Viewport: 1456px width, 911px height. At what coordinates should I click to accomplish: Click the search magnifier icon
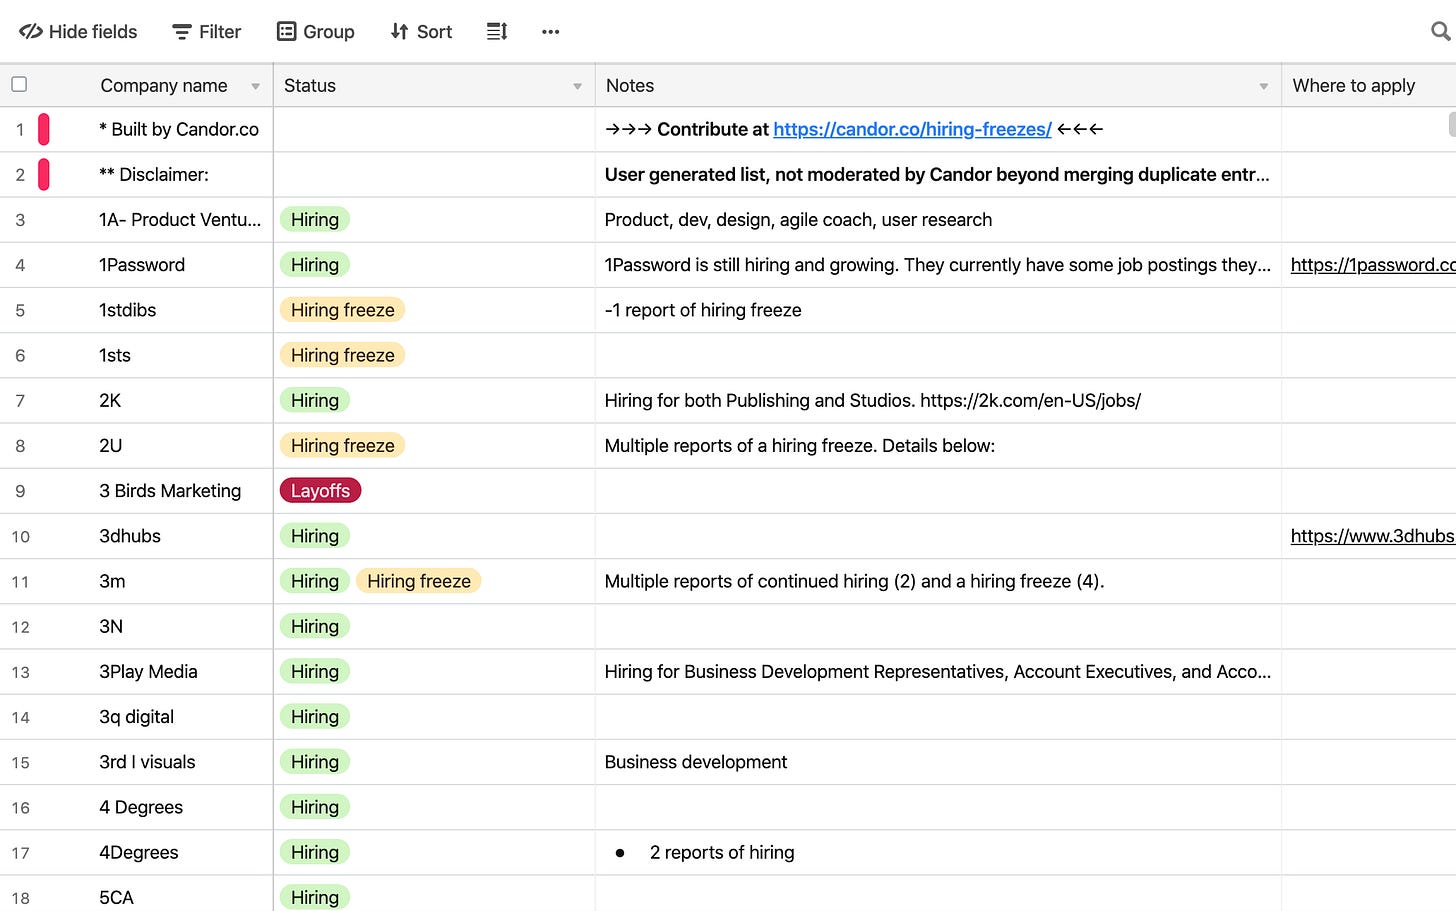tap(1440, 32)
